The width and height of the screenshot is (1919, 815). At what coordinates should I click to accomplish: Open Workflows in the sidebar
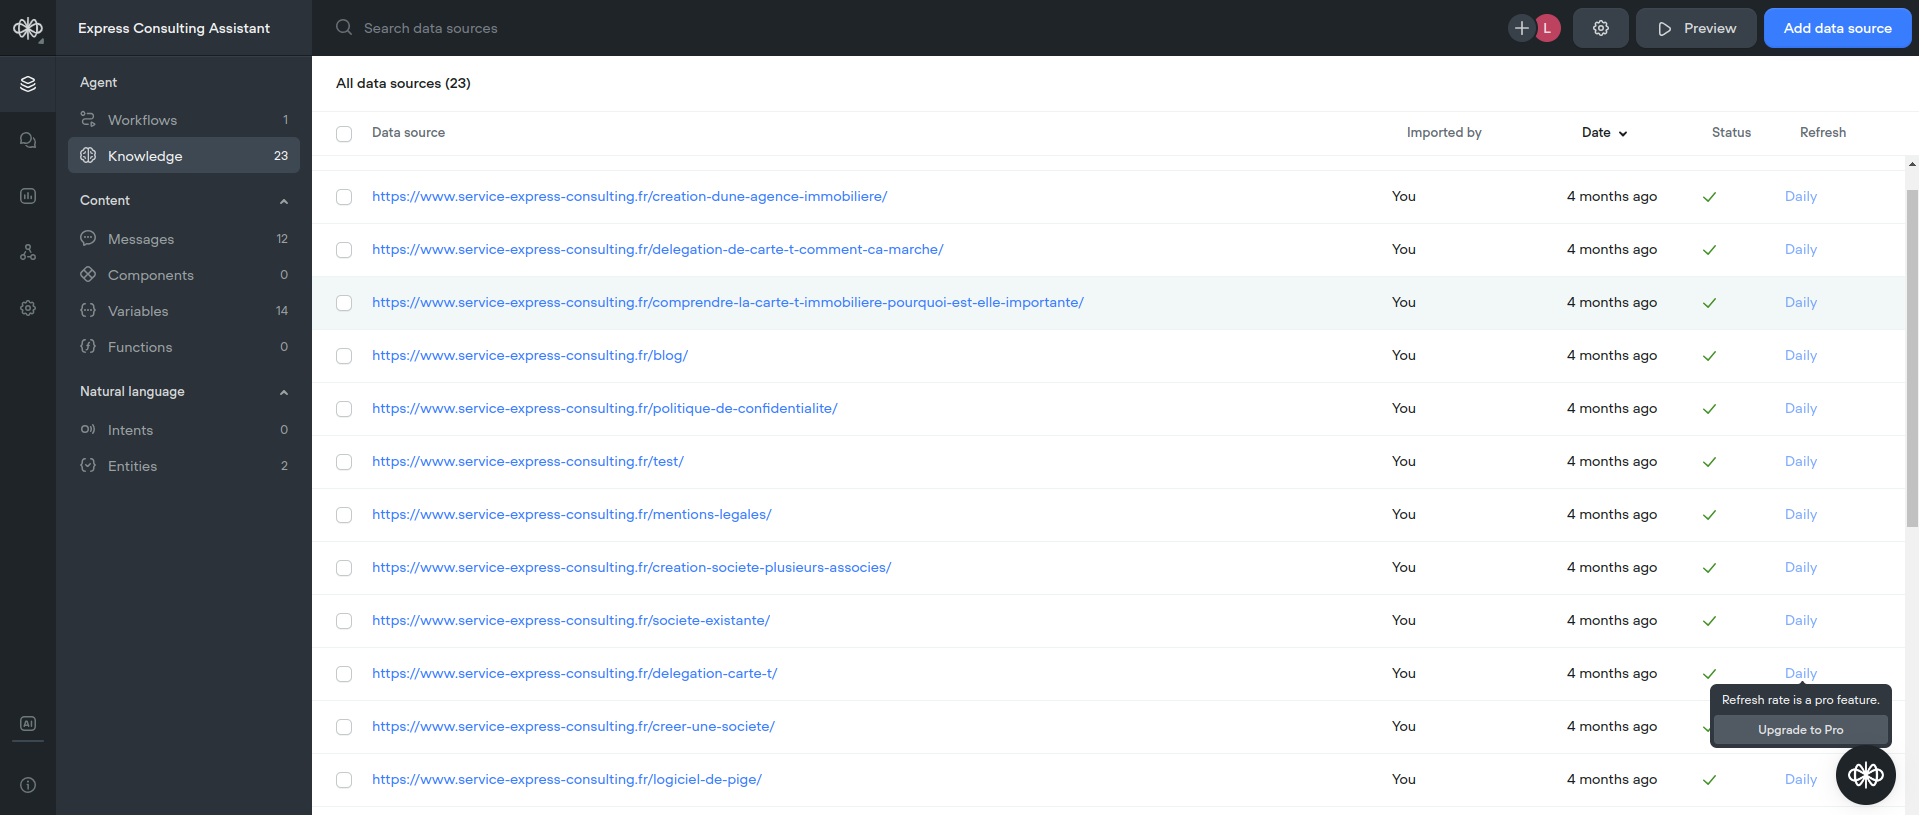184,119
